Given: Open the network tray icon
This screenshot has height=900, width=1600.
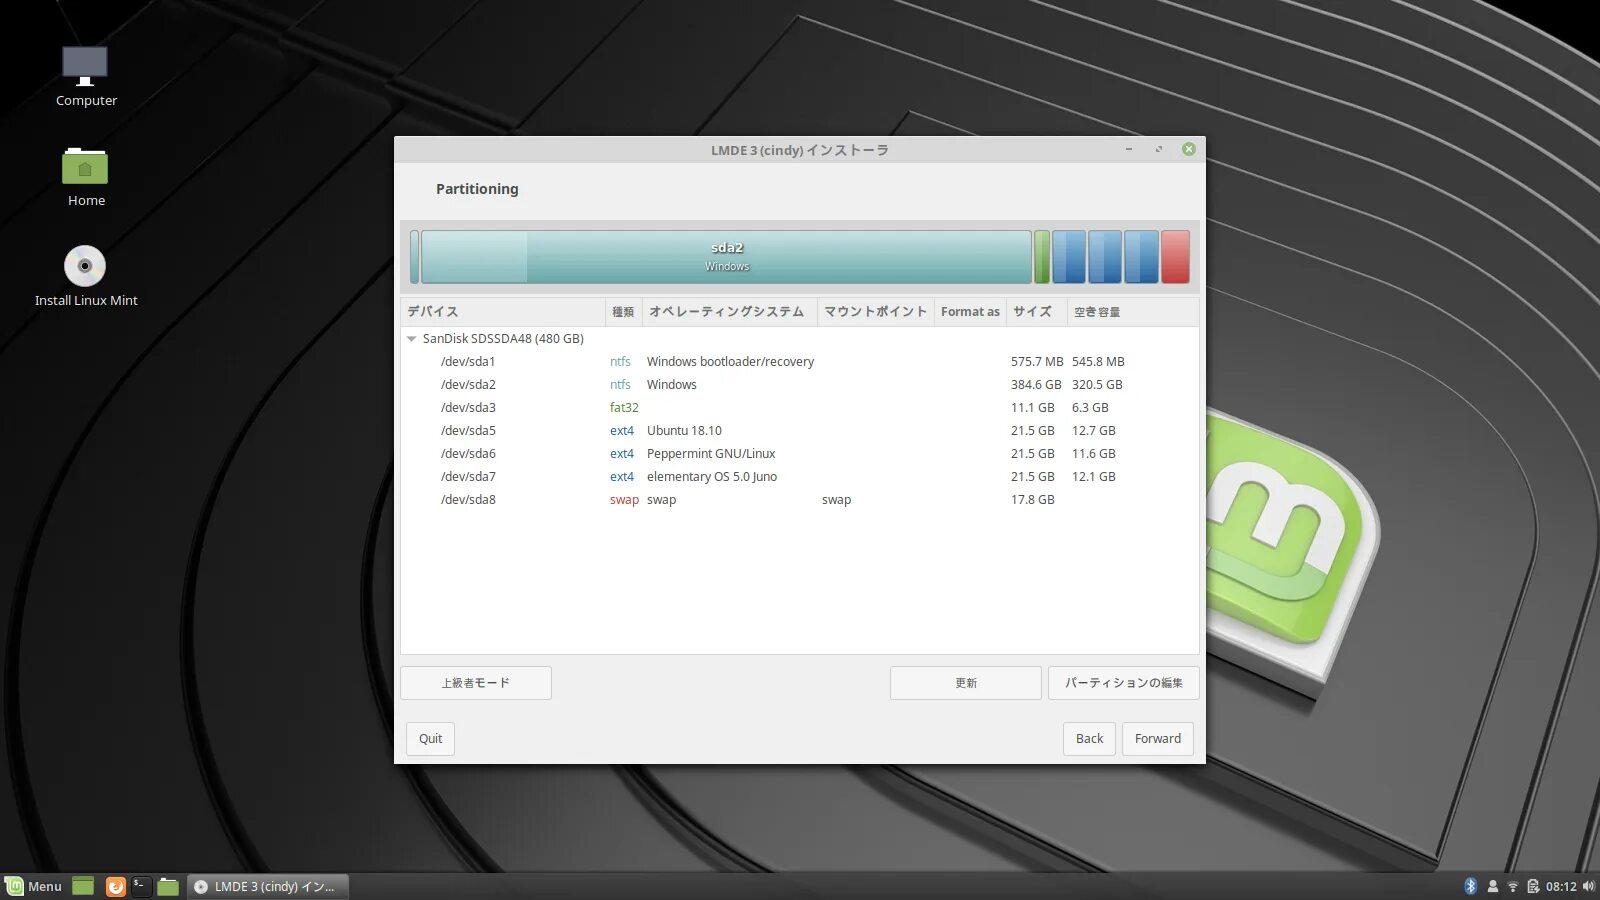Looking at the screenshot, I should (x=1512, y=886).
